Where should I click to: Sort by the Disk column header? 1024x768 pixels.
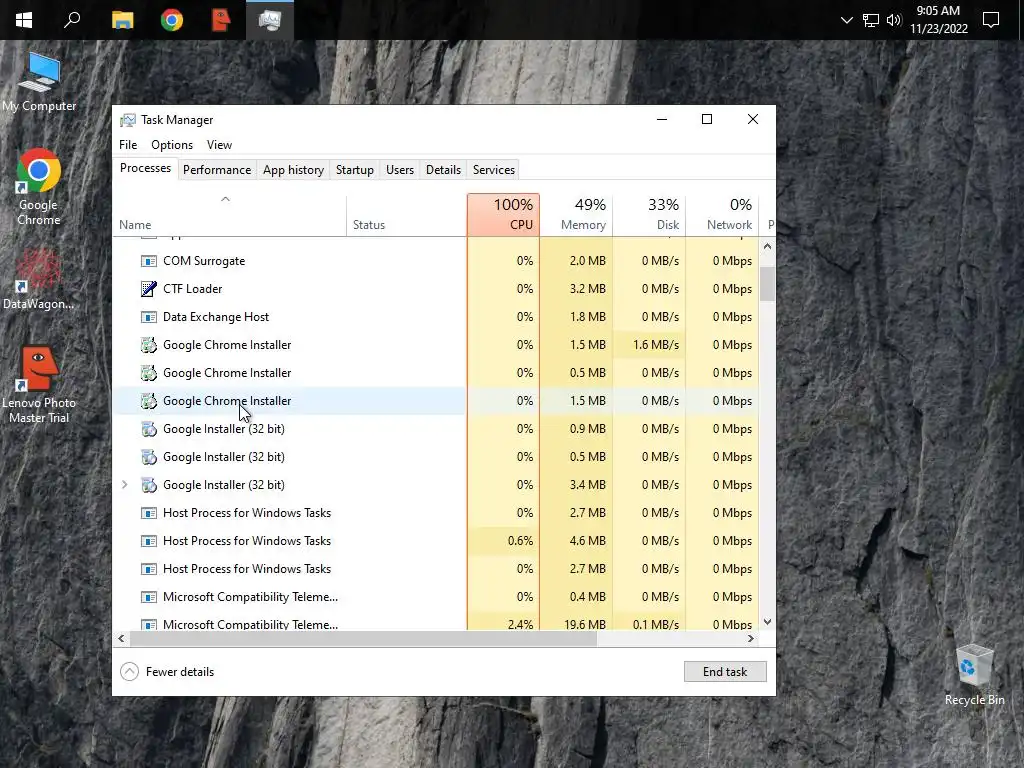pos(649,215)
